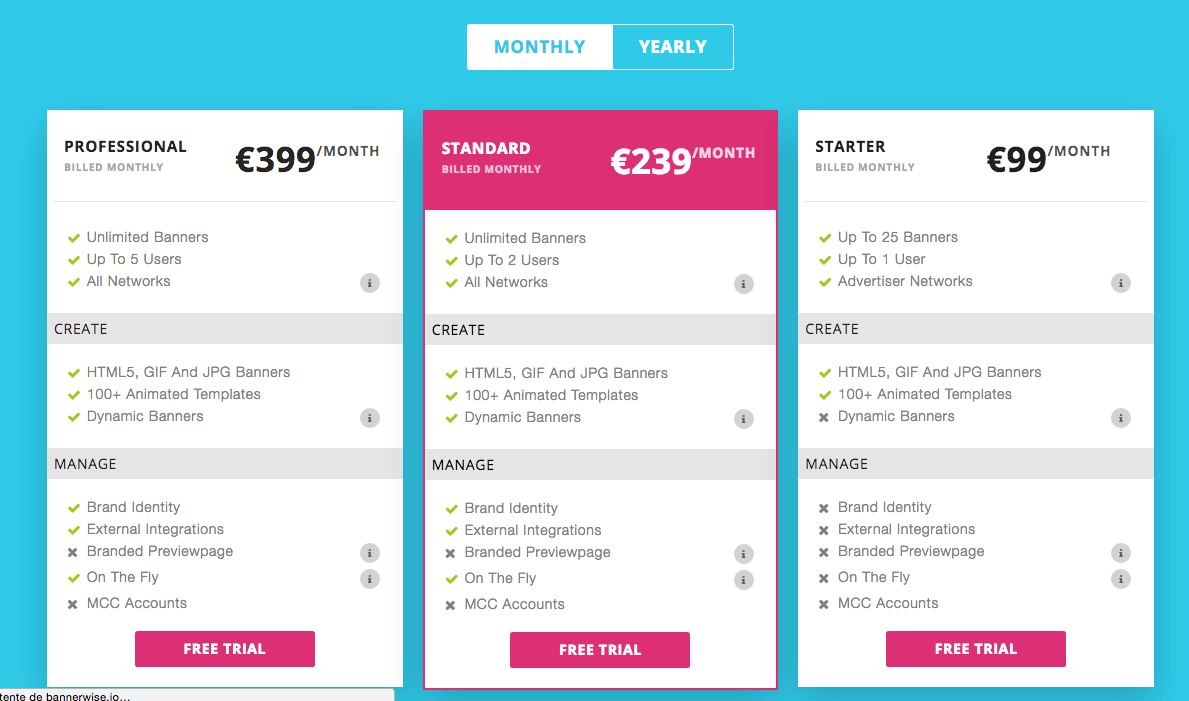Click info icon beside Dynamic Banners in Professional
Screen dimensions: 1189x701
[x=370, y=418]
